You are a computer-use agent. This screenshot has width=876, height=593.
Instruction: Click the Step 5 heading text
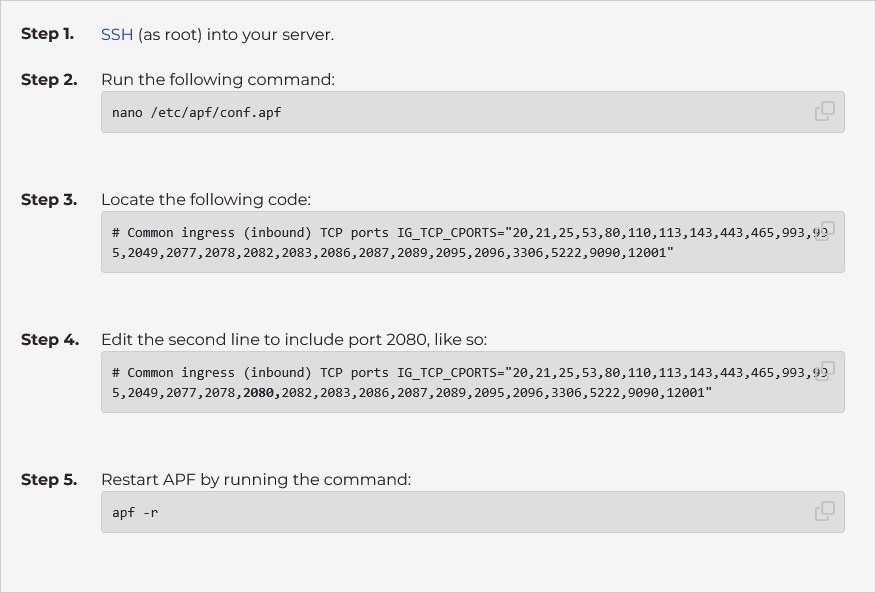(x=48, y=480)
